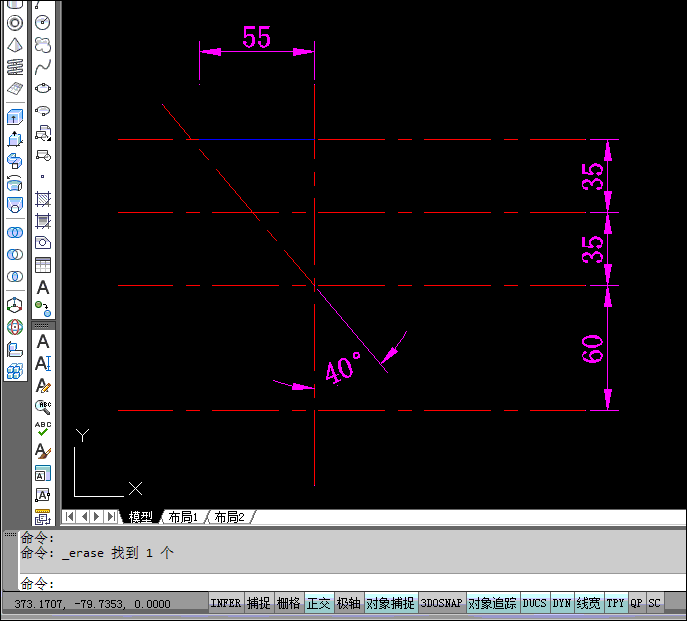Select the Region tool
The width and height of the screenshot is (687, 621).
pyautogui.click(x=43, y=243)
